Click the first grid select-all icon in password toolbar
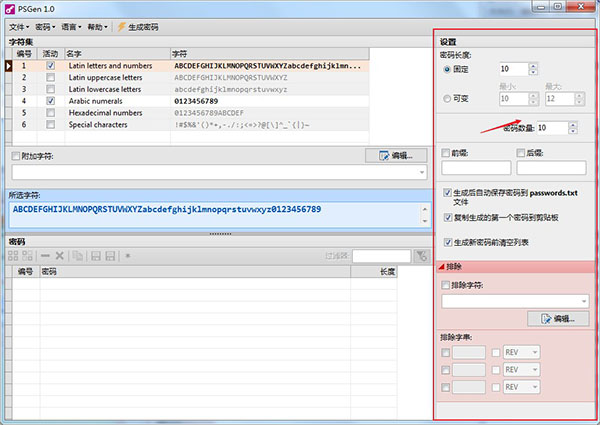Screen dimensions: 600x425 (13, 256)
